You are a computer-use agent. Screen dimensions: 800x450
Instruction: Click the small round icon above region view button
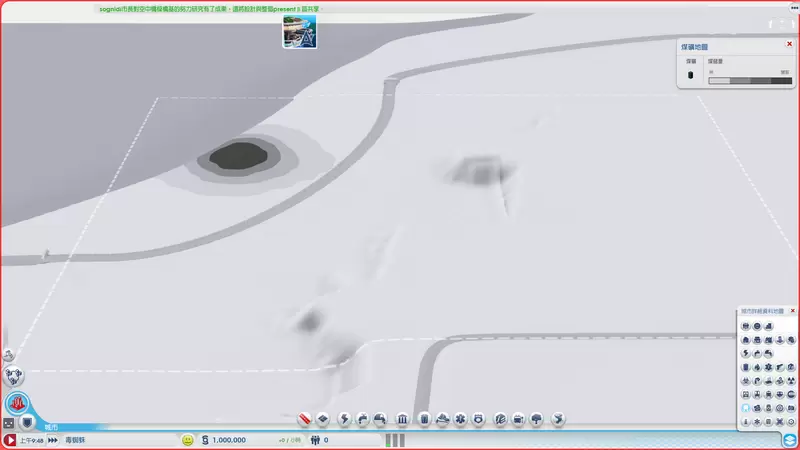[x=8, y=354]
